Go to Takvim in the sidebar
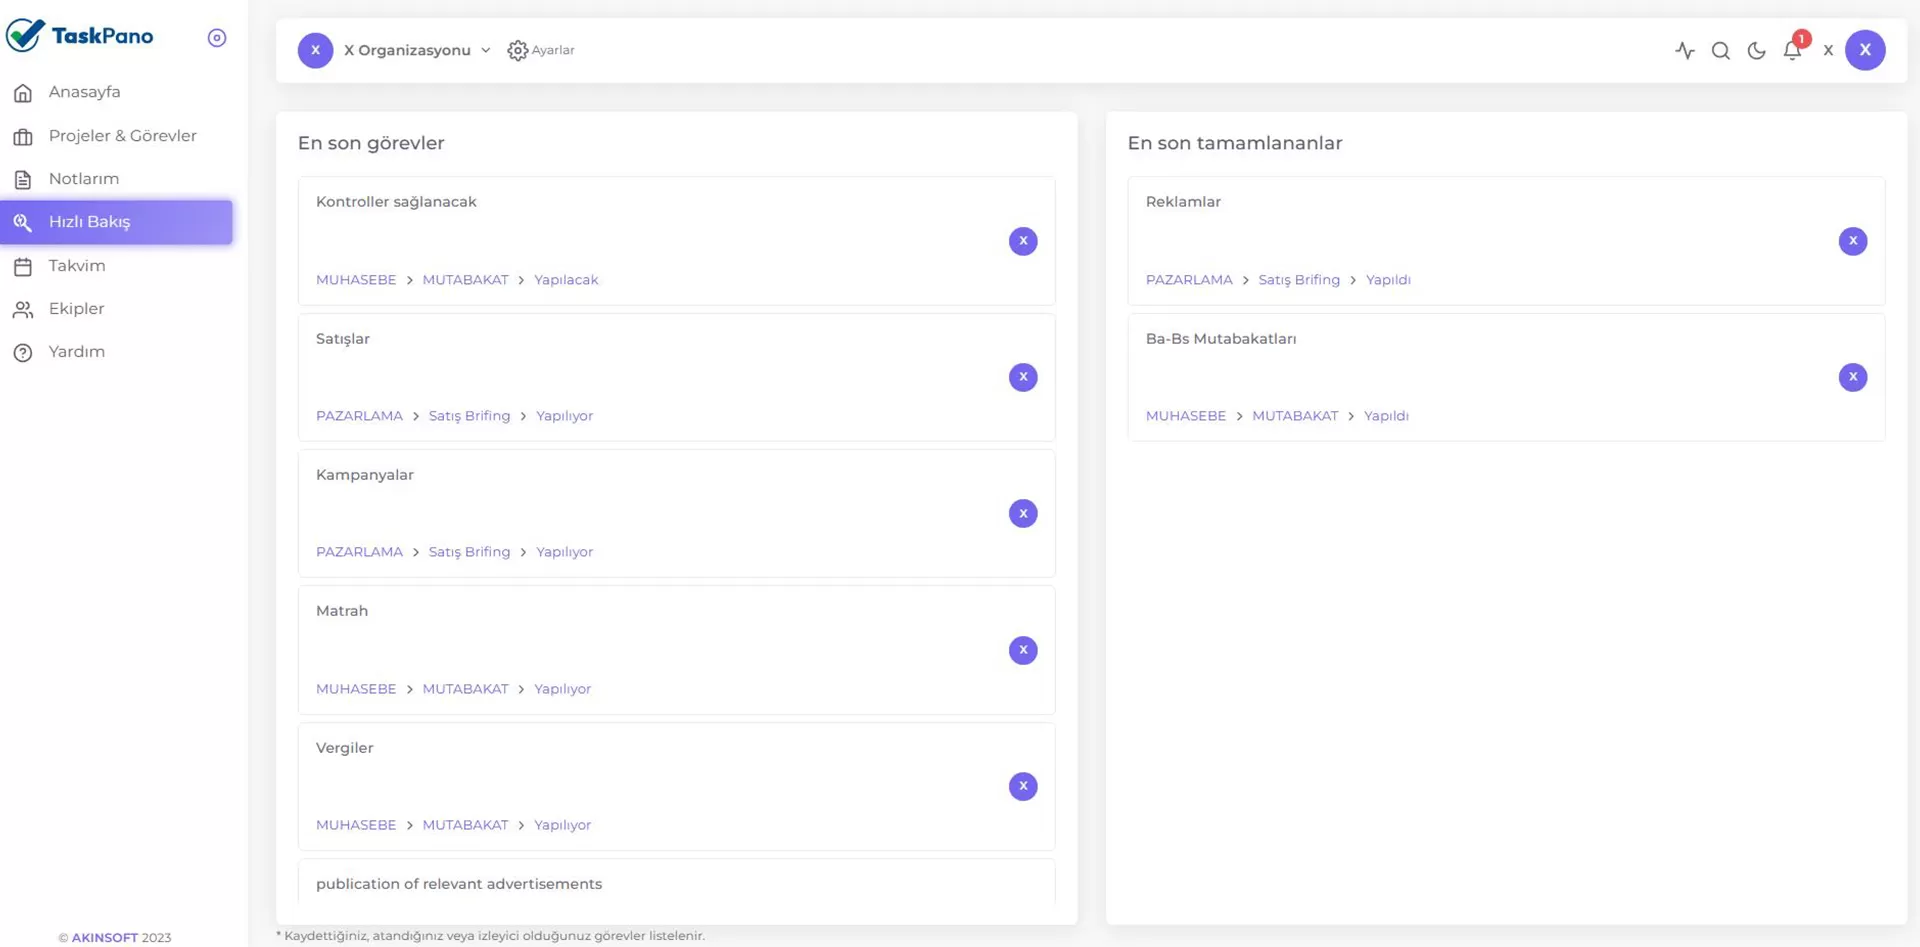Image resolution: width=1920 pixels, height=947 pixels. point(77,266)
